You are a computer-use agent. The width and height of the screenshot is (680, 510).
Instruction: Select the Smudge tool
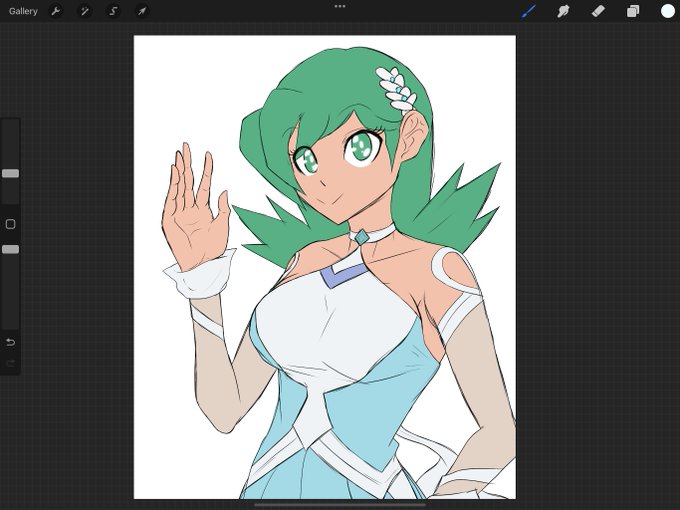tap(563, 11)
